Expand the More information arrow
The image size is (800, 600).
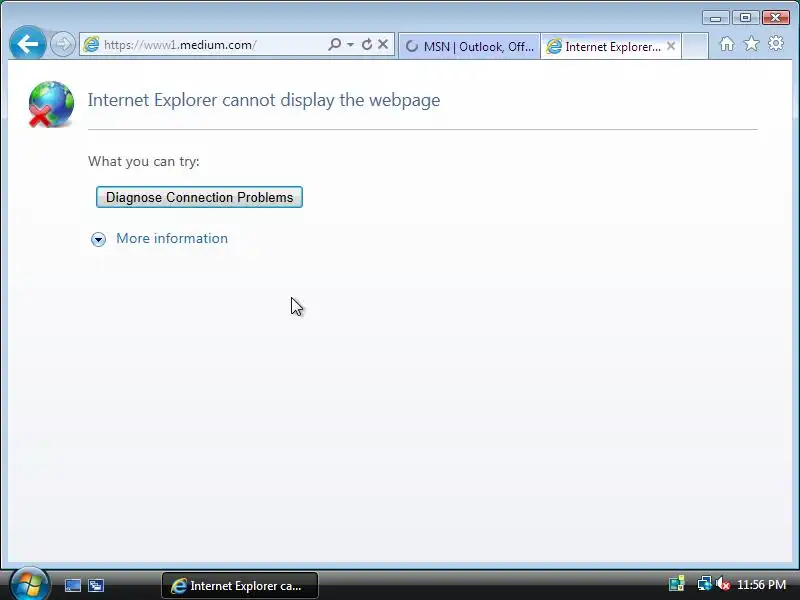98,239
